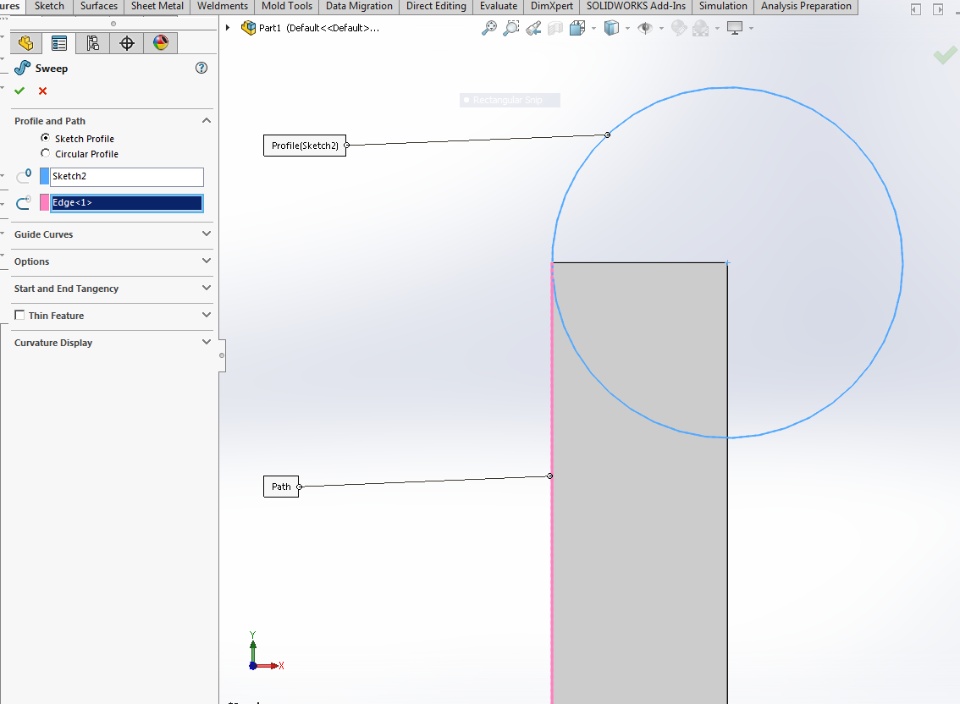Click Edit Appearance icon
This screenshot has width=960, height=704.
[678, 28]
